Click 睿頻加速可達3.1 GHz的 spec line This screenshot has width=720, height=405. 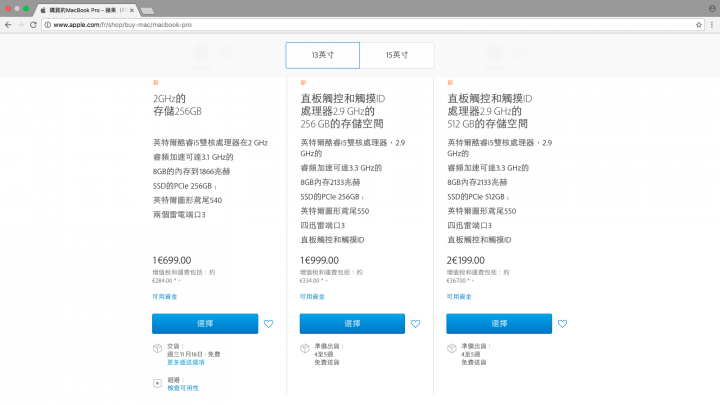point(193,157)
